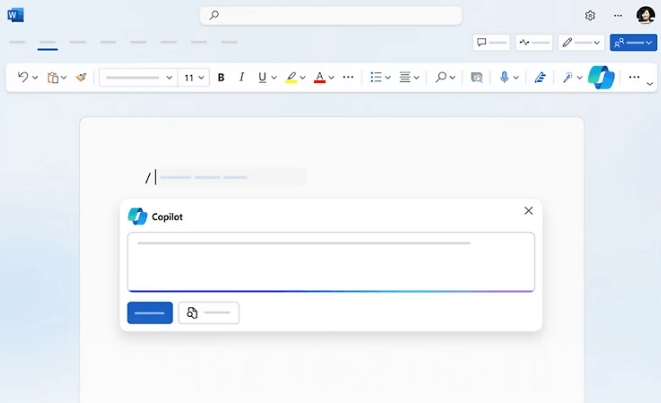This screenshot has width=661, height=403.
Task: Open Settings gear icon
Action: pos(590,15)
